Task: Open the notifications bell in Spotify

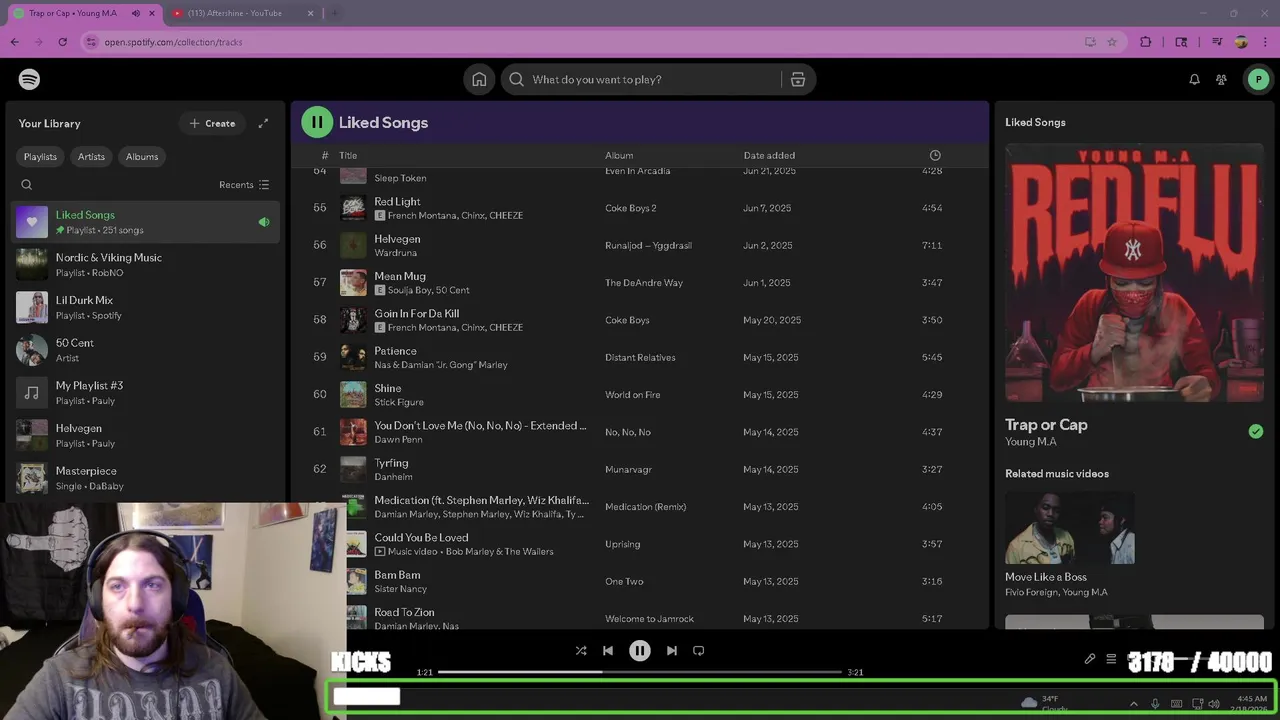Action: click(1194, 80)
